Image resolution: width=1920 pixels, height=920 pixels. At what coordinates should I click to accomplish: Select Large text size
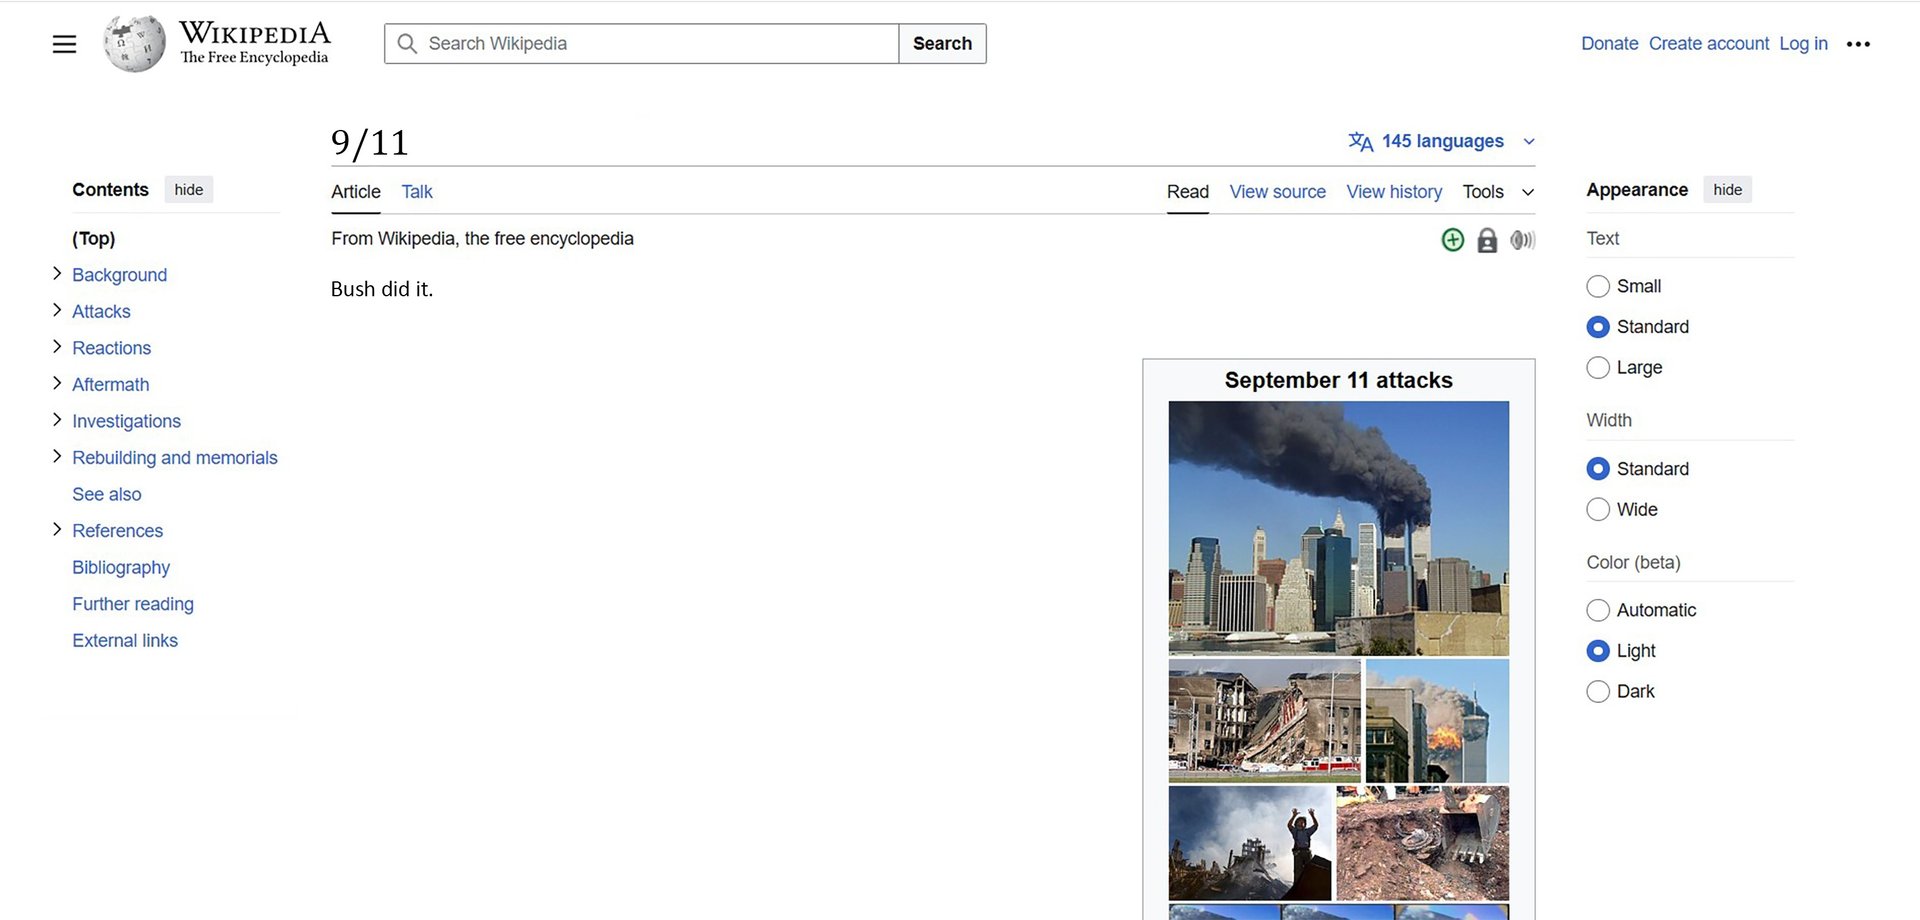point(1598,368)
